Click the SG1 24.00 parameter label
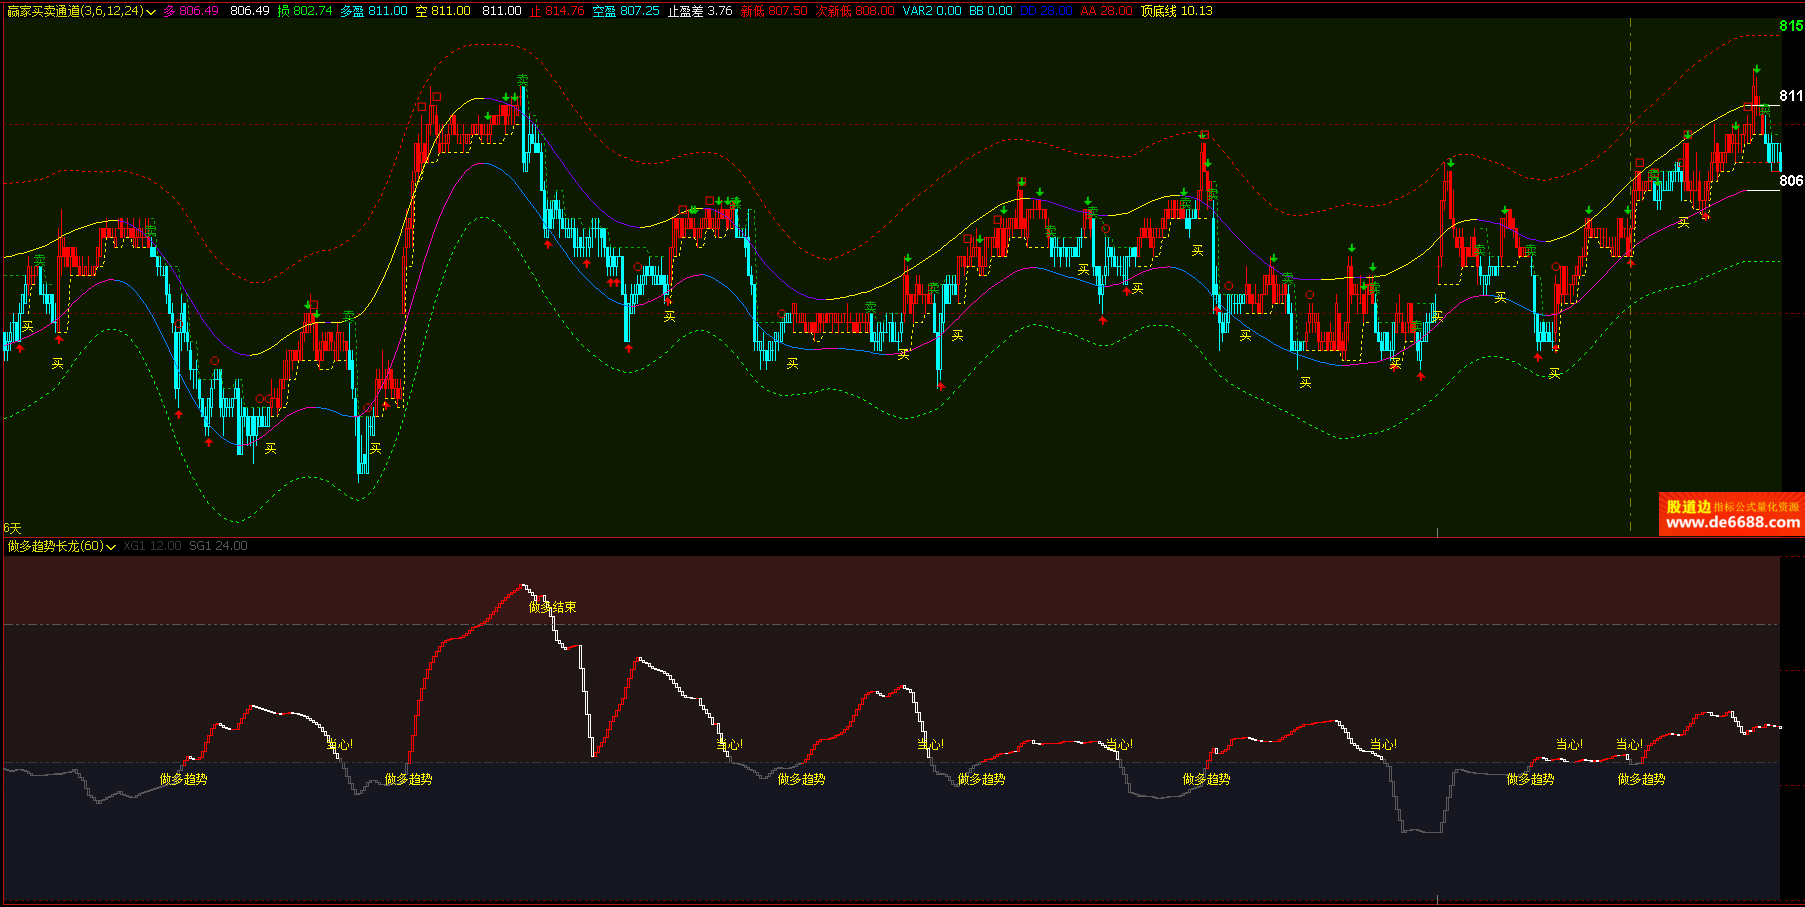Viewport: 1805px width, 907px height. [218, 546]
